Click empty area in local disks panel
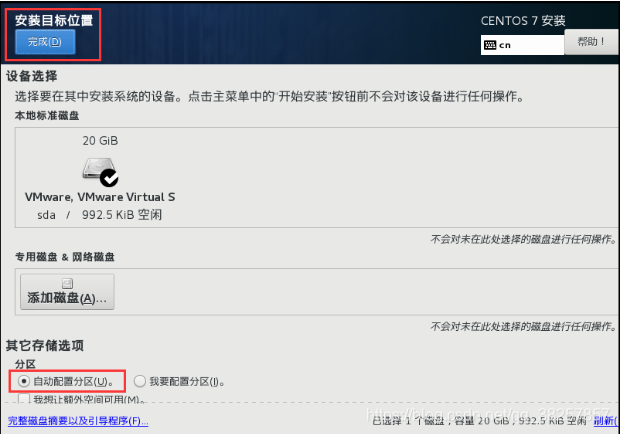 (395, 178)
